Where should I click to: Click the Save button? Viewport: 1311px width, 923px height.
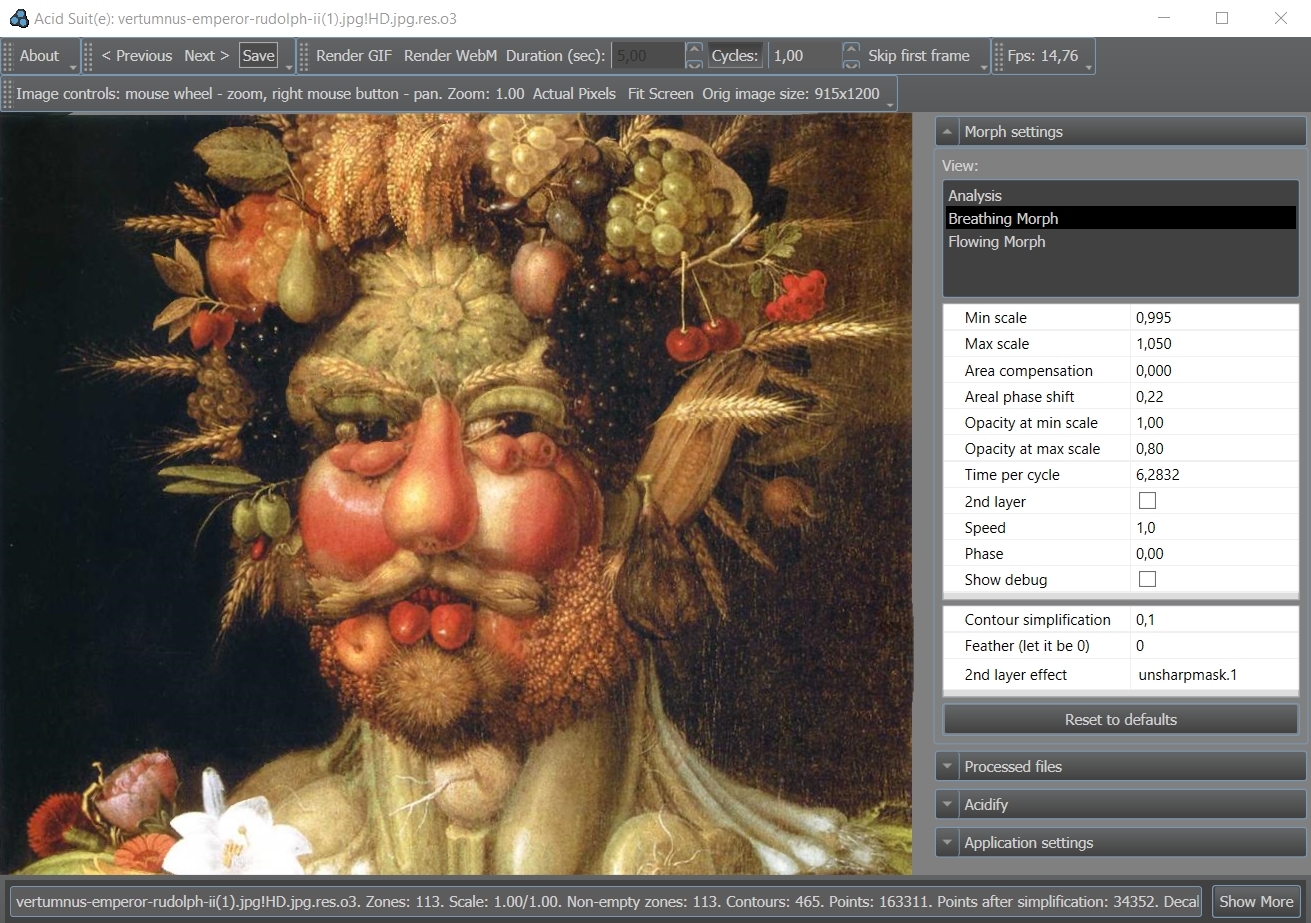(258, 56)
